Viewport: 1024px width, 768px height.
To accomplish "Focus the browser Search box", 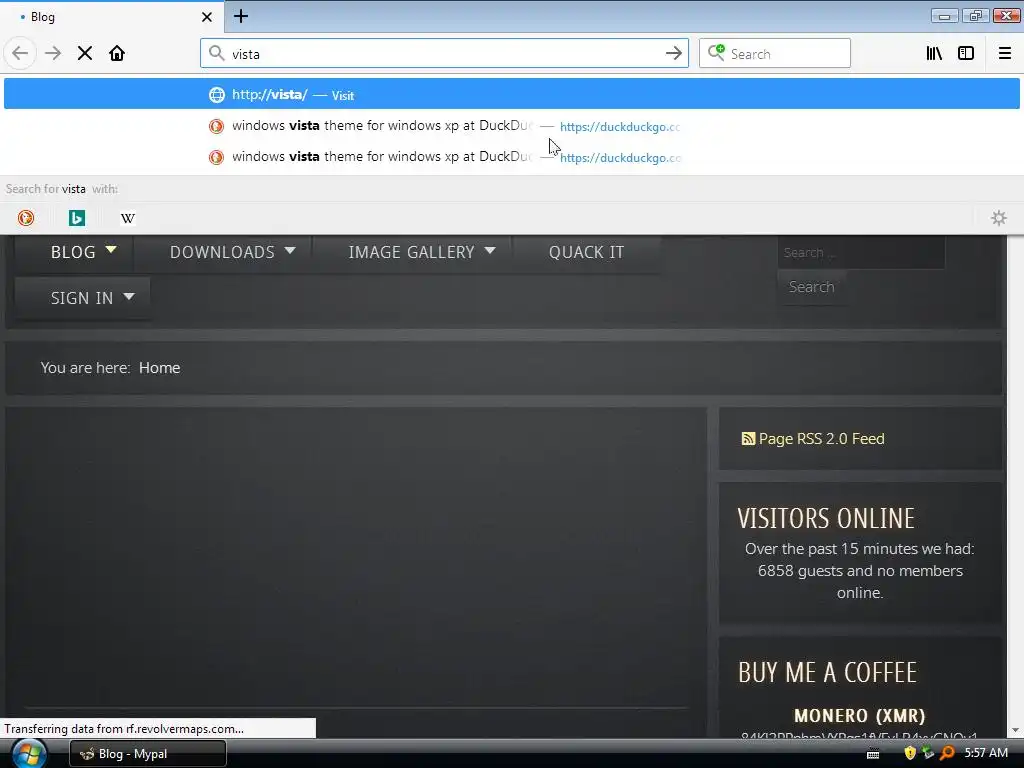I will coord(775,54).
